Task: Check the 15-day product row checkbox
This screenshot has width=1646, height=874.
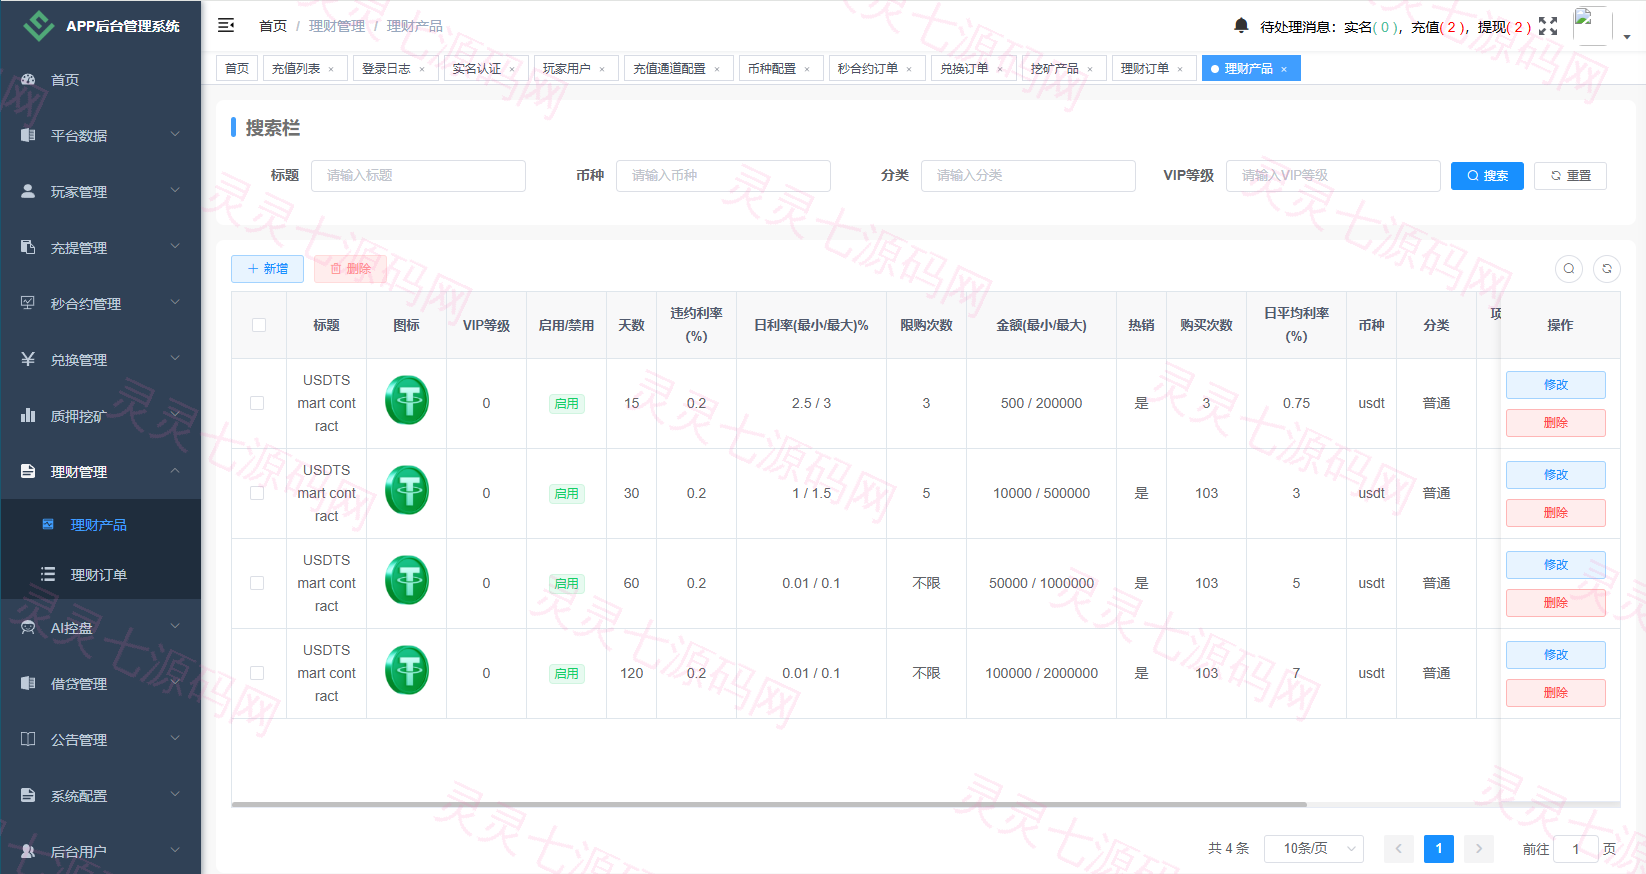Action: pos(257,403)
